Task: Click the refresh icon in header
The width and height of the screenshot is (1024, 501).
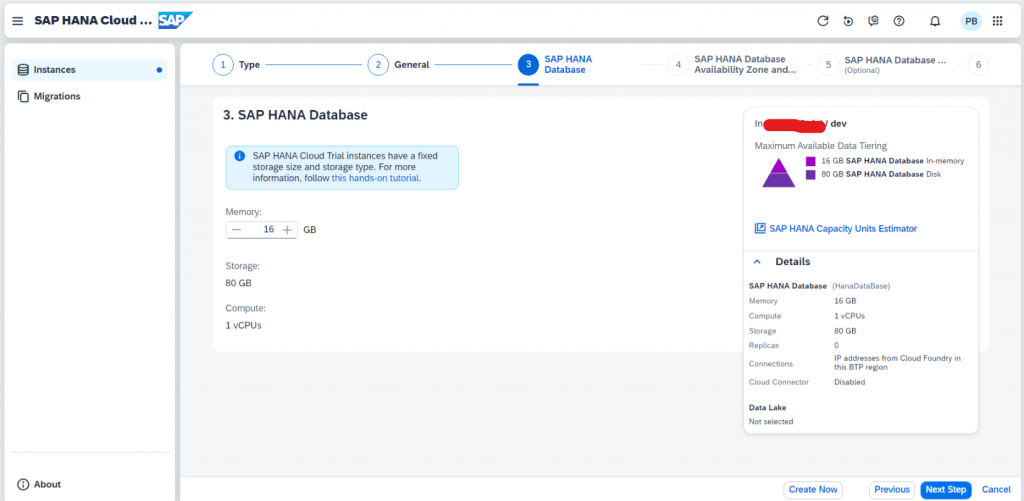Action: [823, 21]
